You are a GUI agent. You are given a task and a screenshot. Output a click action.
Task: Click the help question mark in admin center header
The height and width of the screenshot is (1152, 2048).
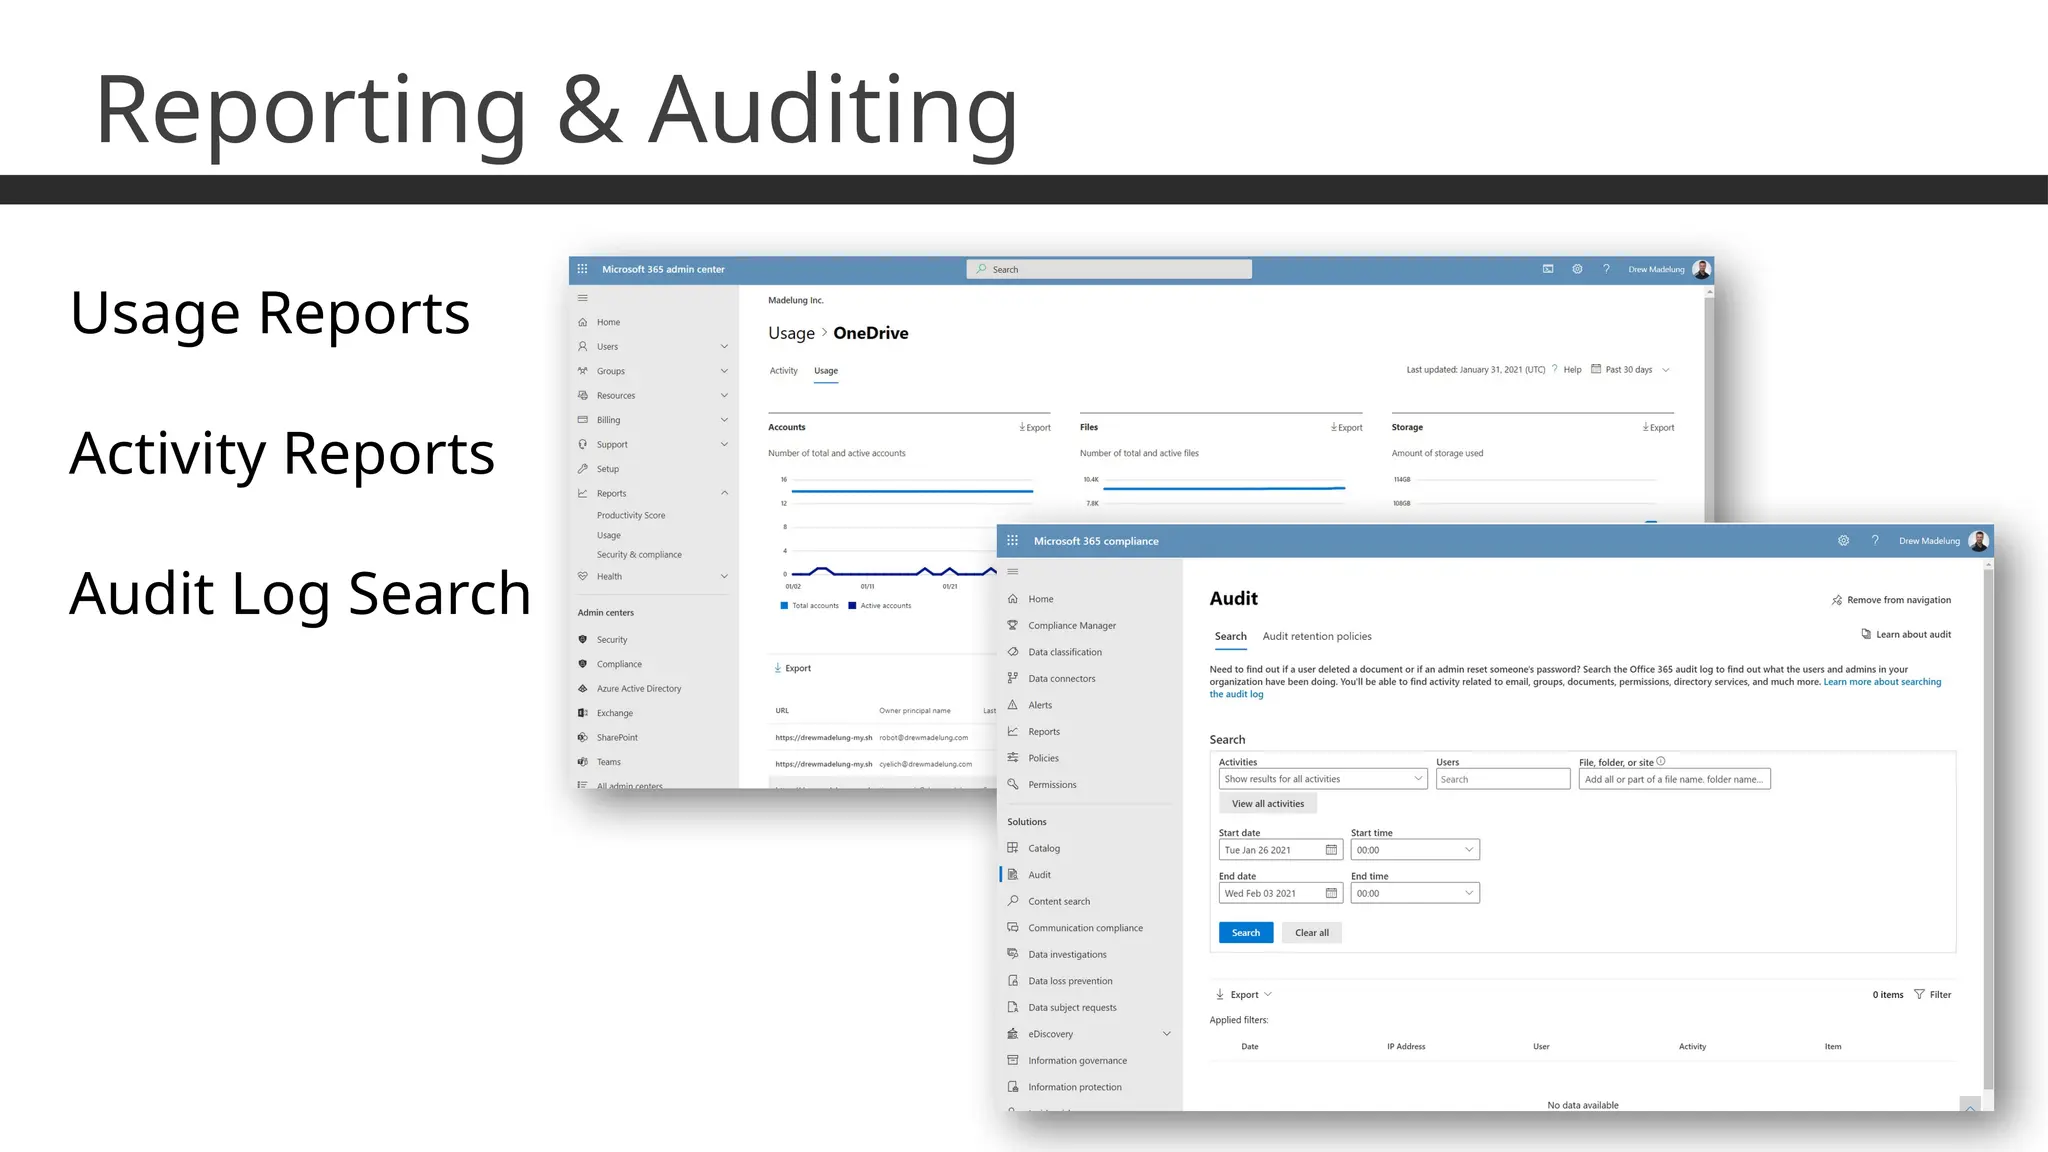tap(1606, 269)
